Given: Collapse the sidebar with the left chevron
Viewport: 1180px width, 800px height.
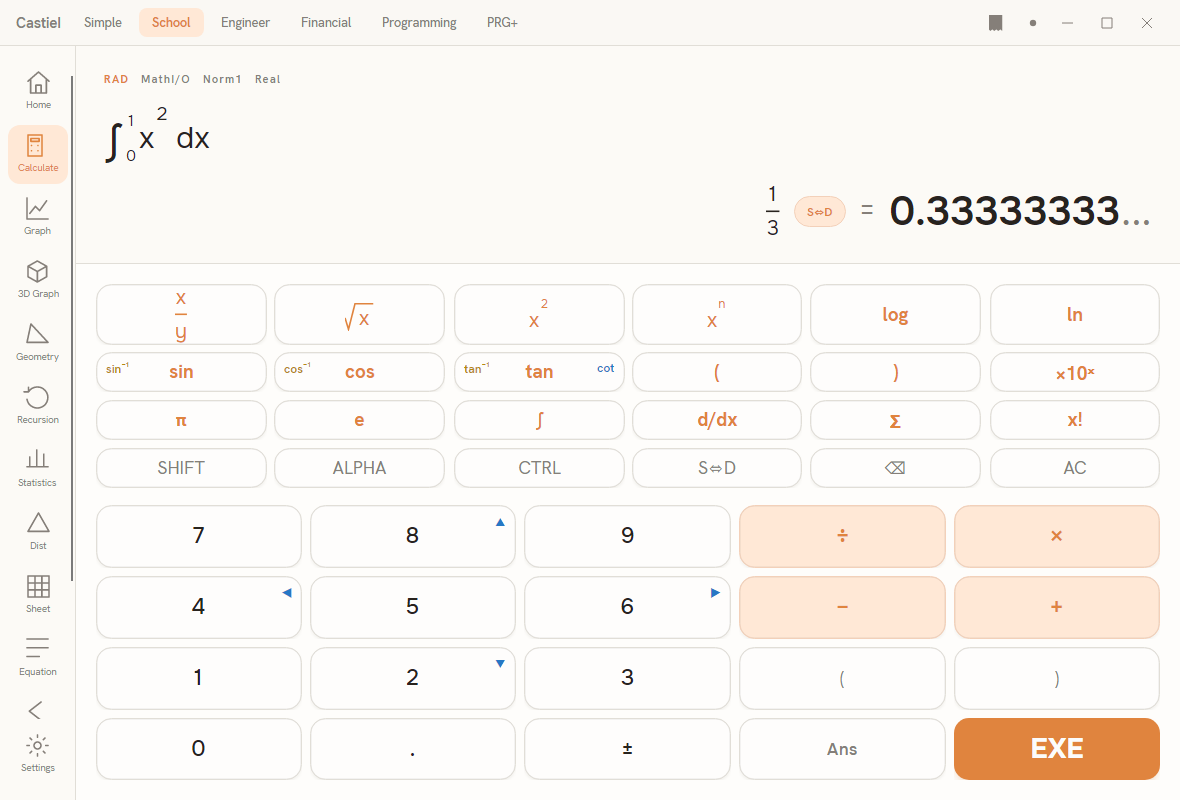Looking at the screenshot, I should click(x=35, y=710).
